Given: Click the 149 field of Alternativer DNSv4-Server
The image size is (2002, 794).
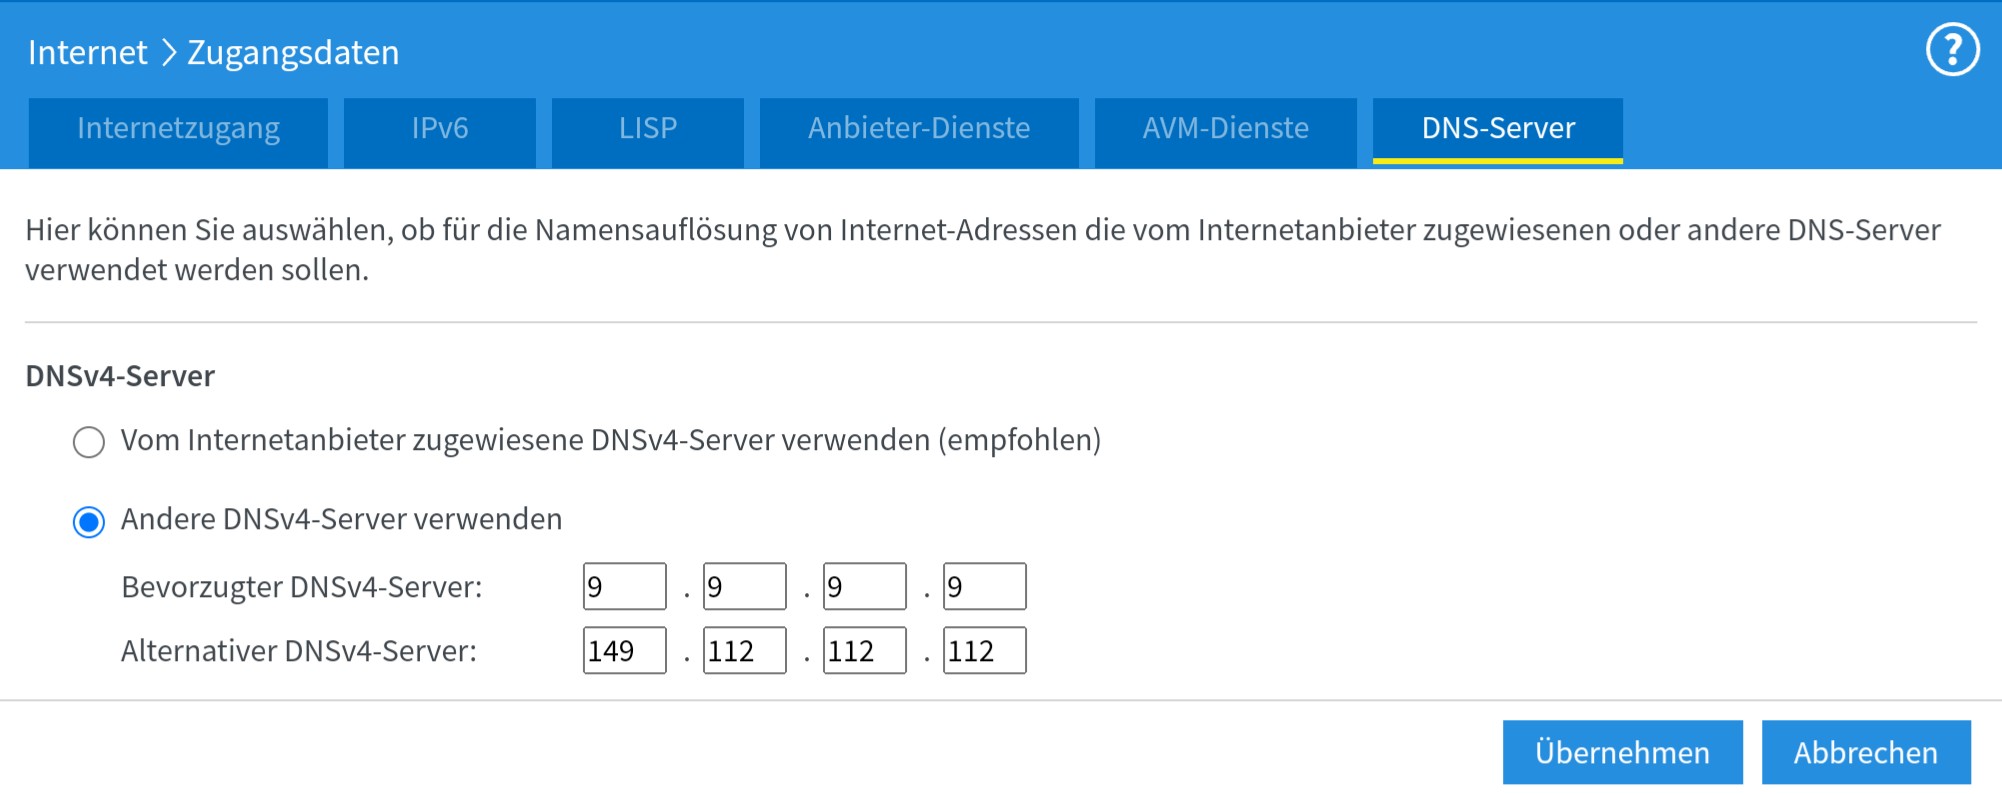Looking at the screenshot, I should tap(624, 651).
